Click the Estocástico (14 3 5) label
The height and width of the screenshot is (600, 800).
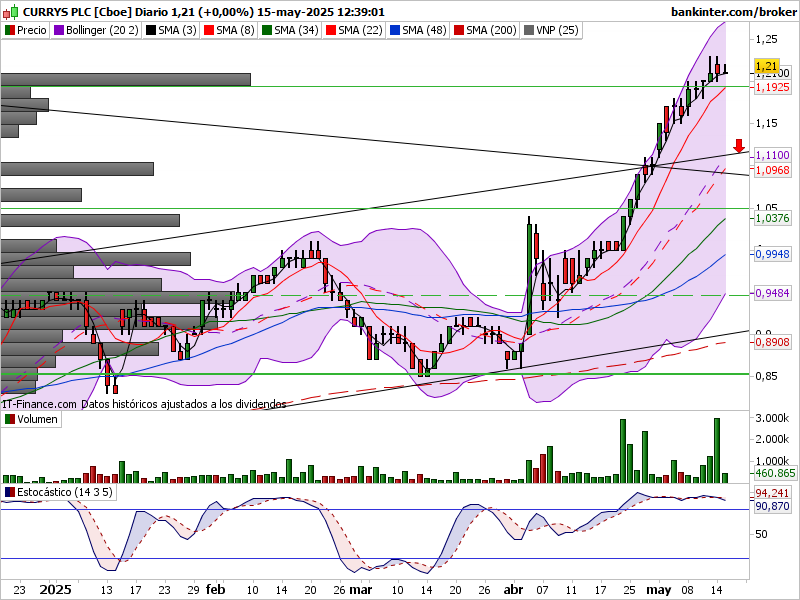click(x=64, y=492)
